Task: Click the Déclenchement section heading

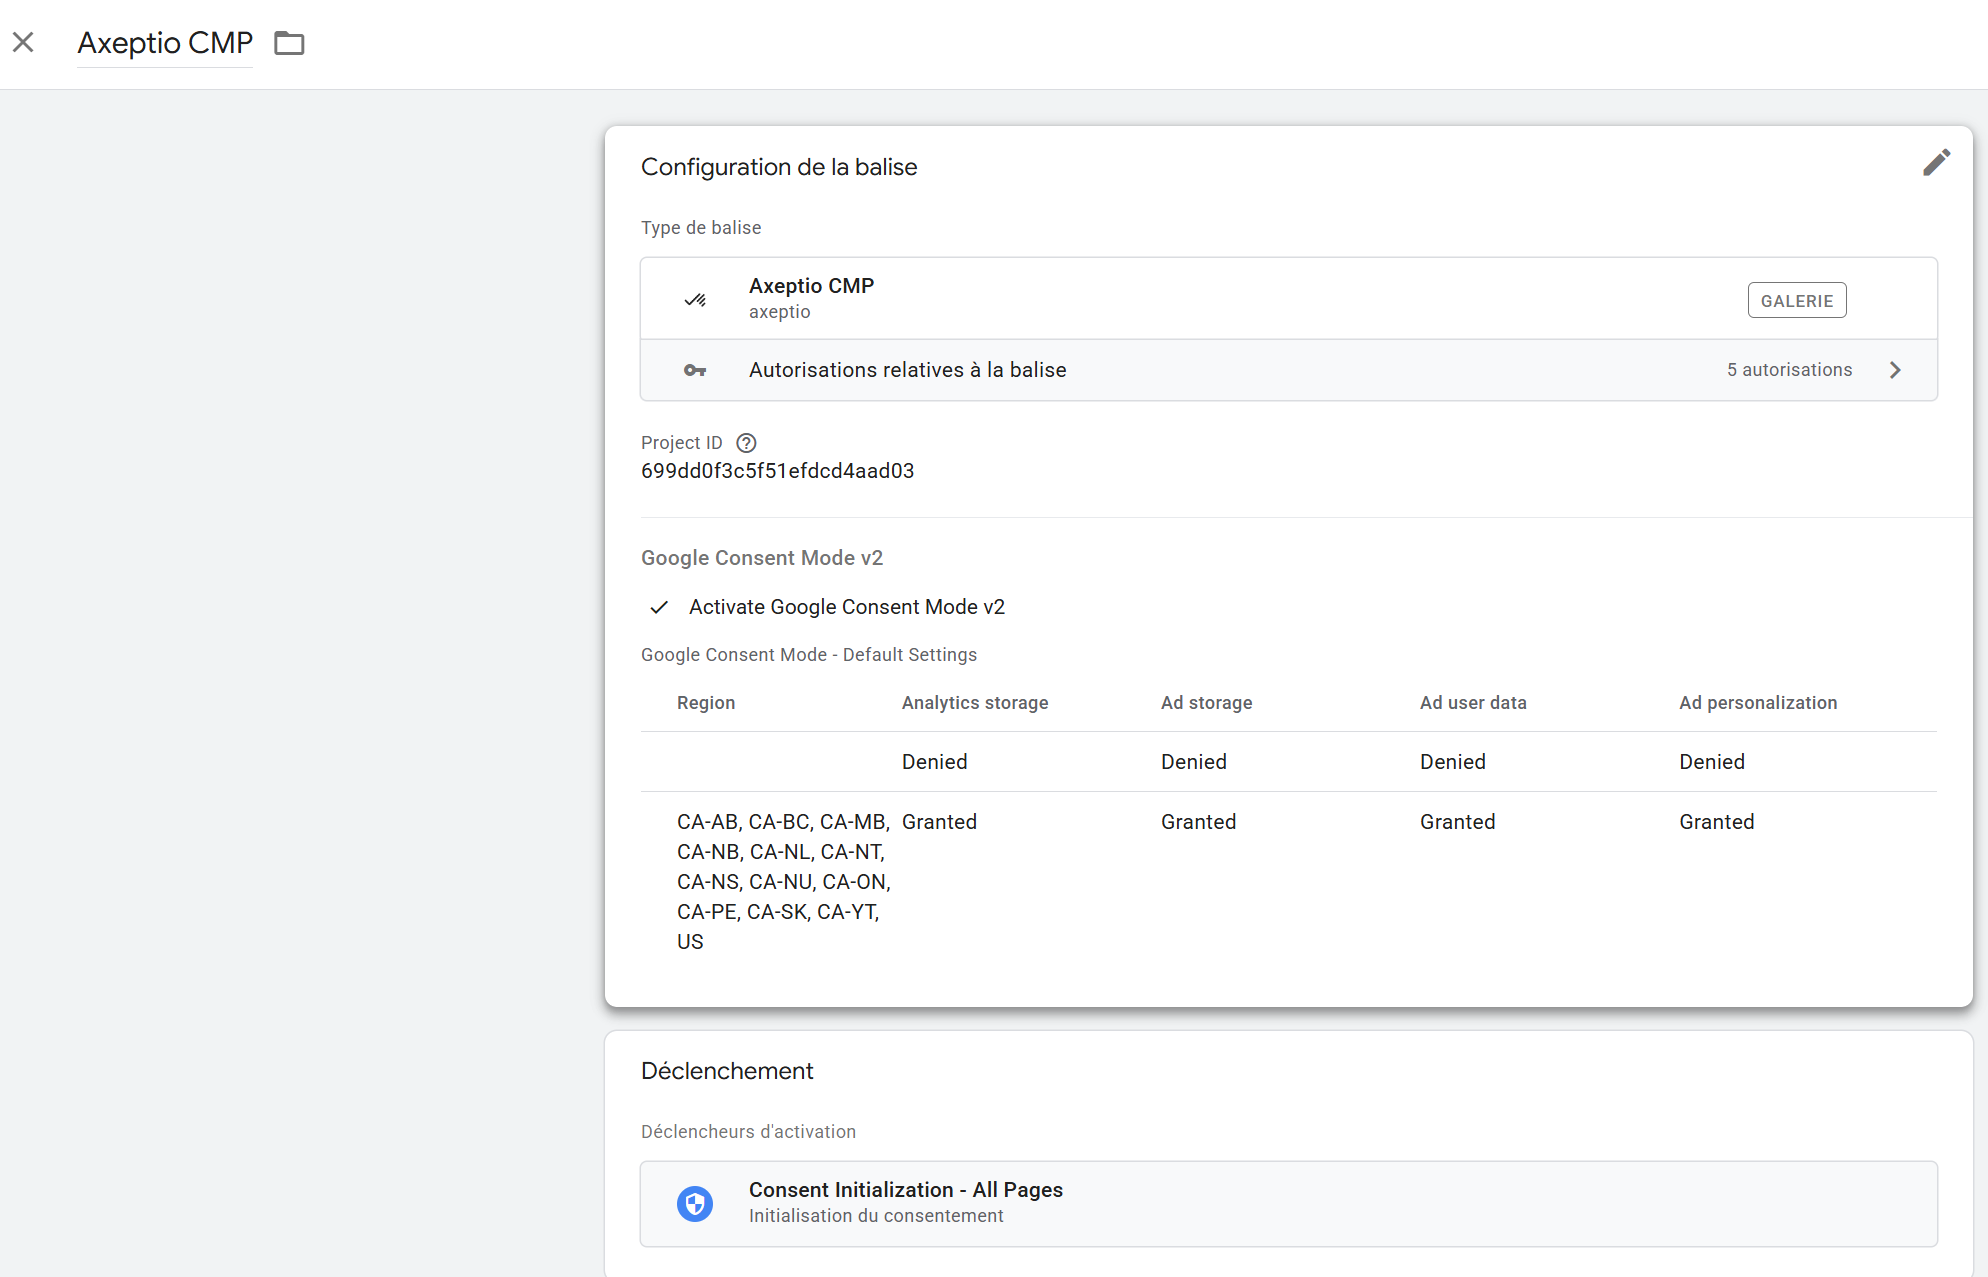Action: (727, 1071)
